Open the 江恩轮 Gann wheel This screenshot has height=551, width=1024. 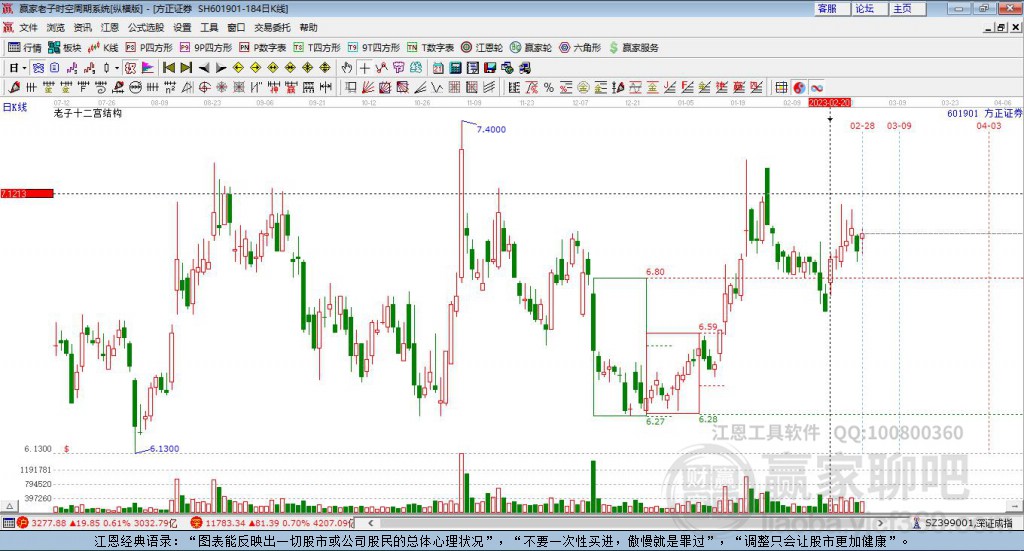point(482,48)
